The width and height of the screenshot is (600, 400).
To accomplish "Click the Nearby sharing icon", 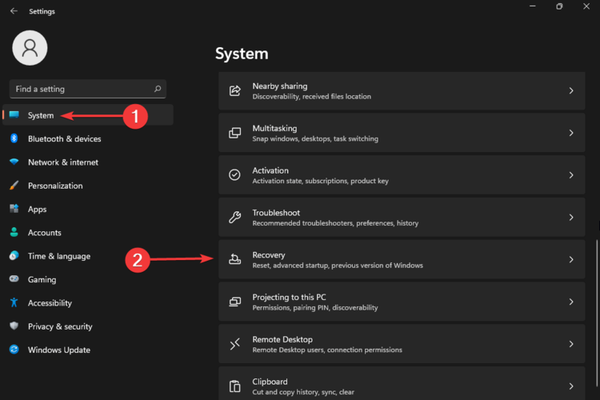I will 235,91.
